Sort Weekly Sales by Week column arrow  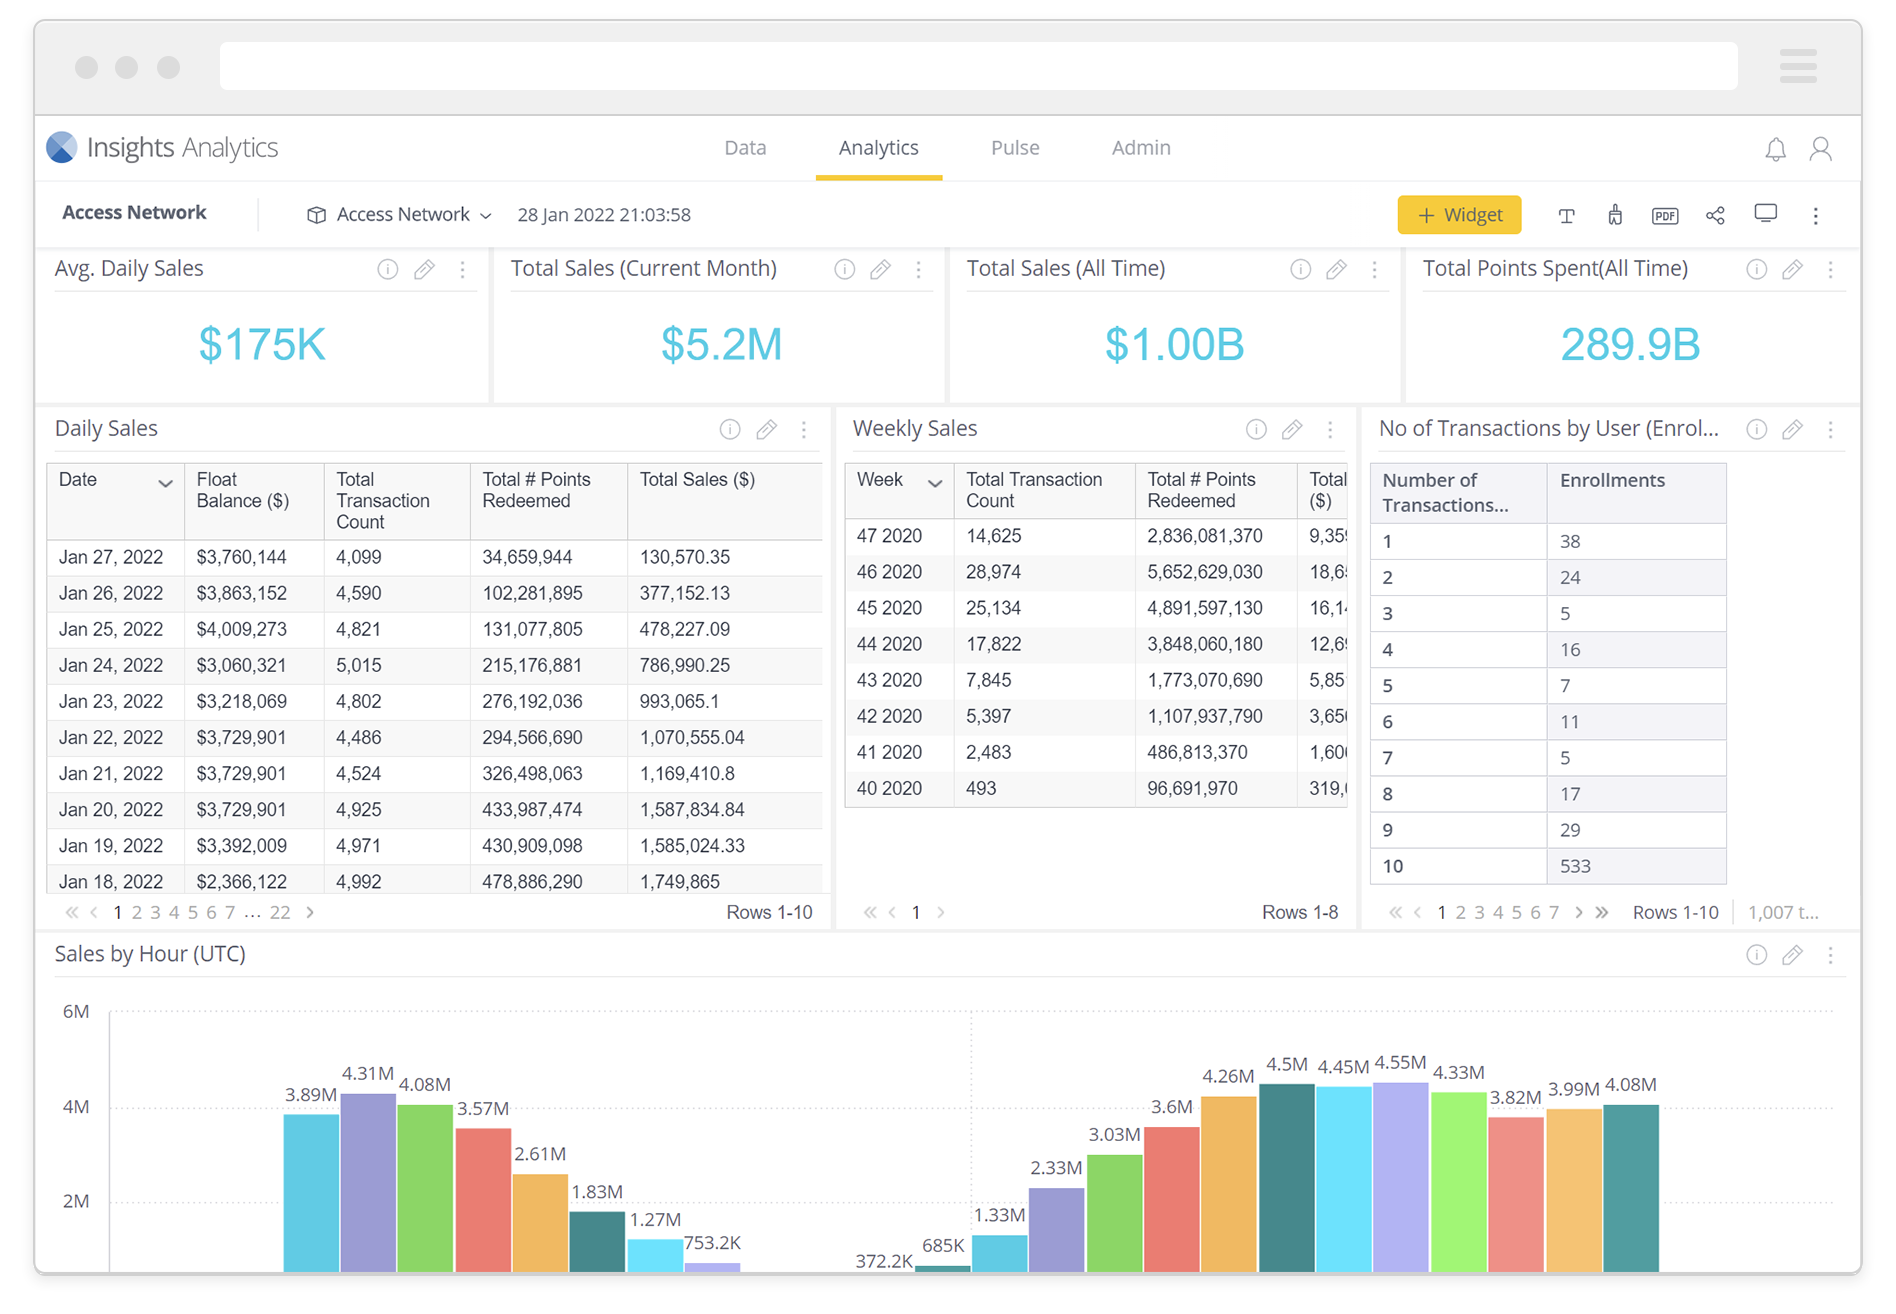tap(935, 483)
